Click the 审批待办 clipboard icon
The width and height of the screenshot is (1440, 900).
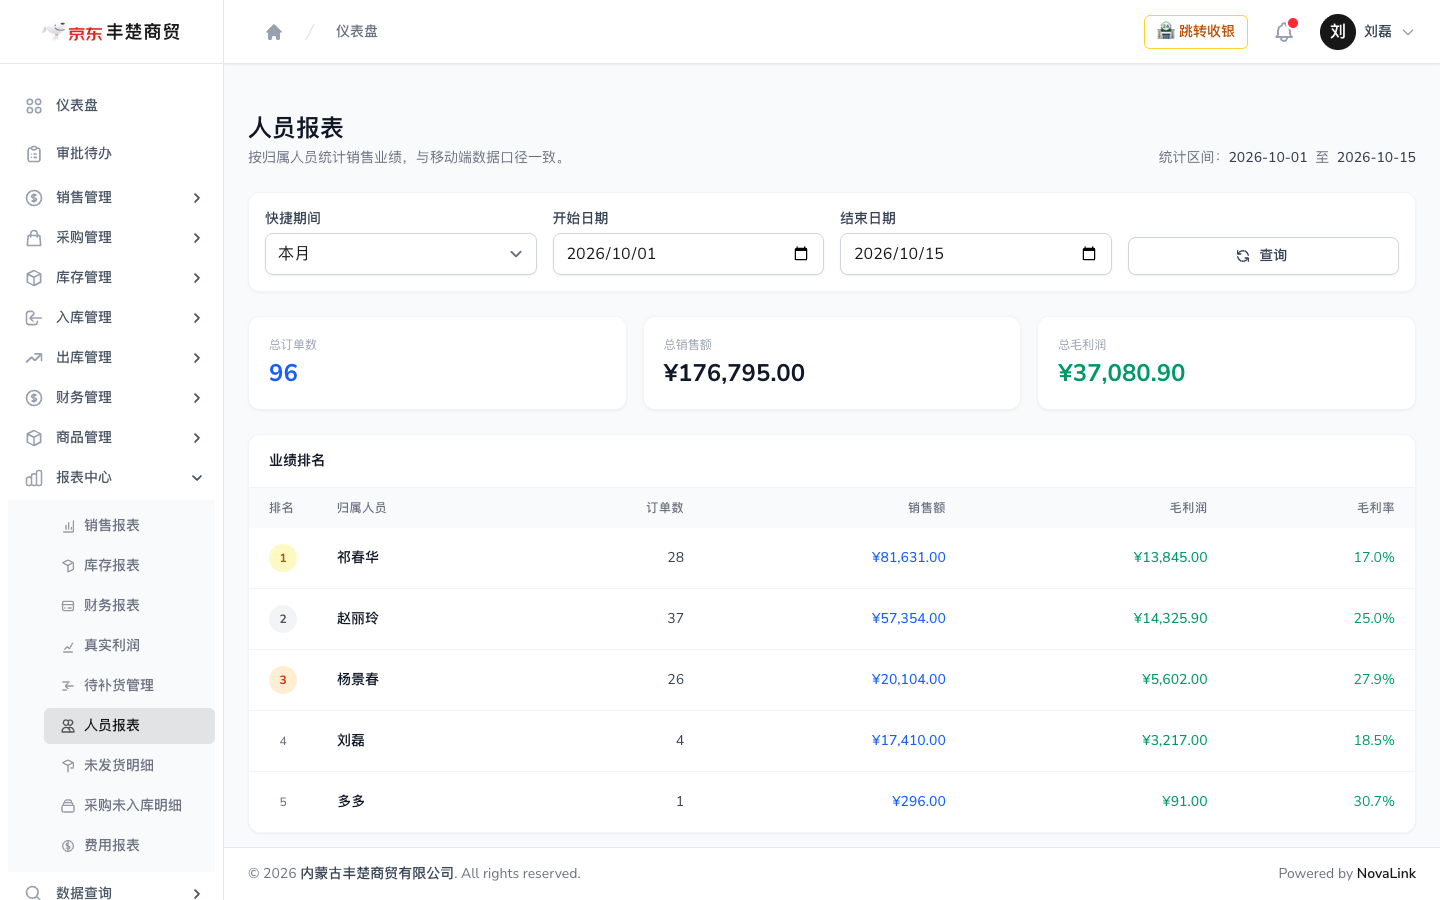[x=34, y=154]
